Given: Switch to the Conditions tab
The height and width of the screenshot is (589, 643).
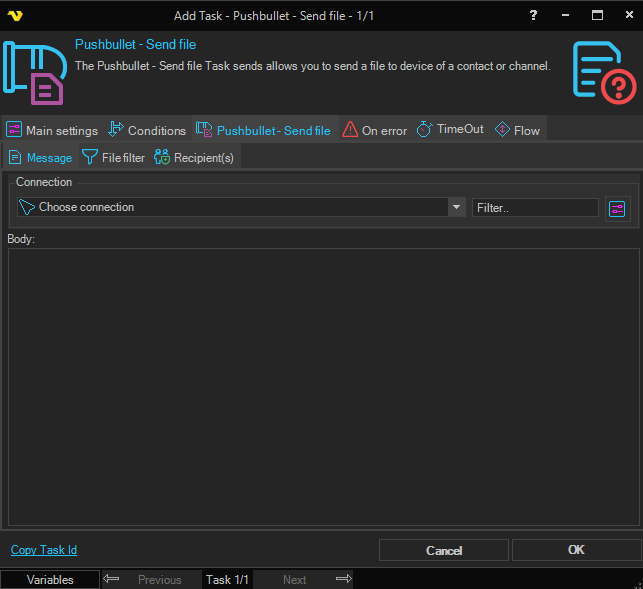Looking at the screenshot, I should point(146,130).
